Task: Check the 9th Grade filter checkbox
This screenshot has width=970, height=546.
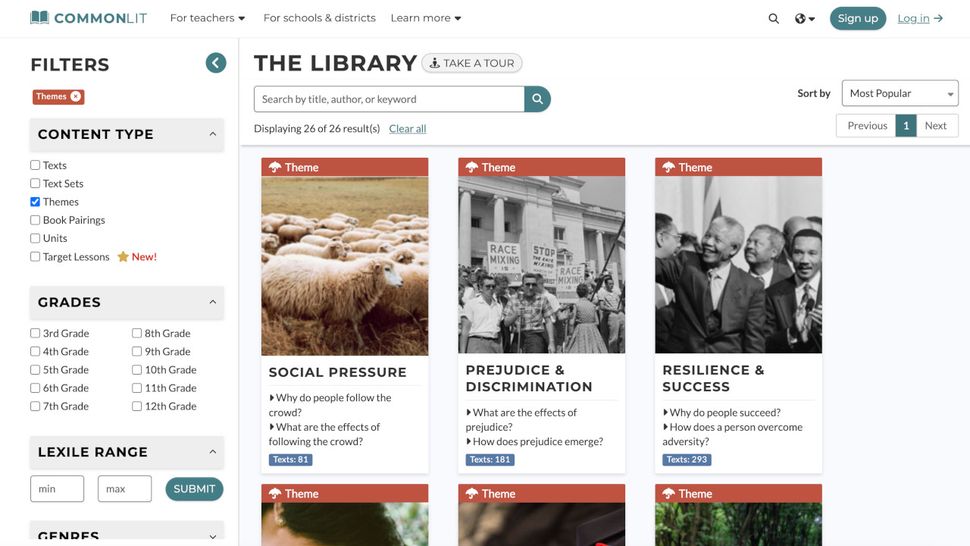Action: tap(137, 352)
